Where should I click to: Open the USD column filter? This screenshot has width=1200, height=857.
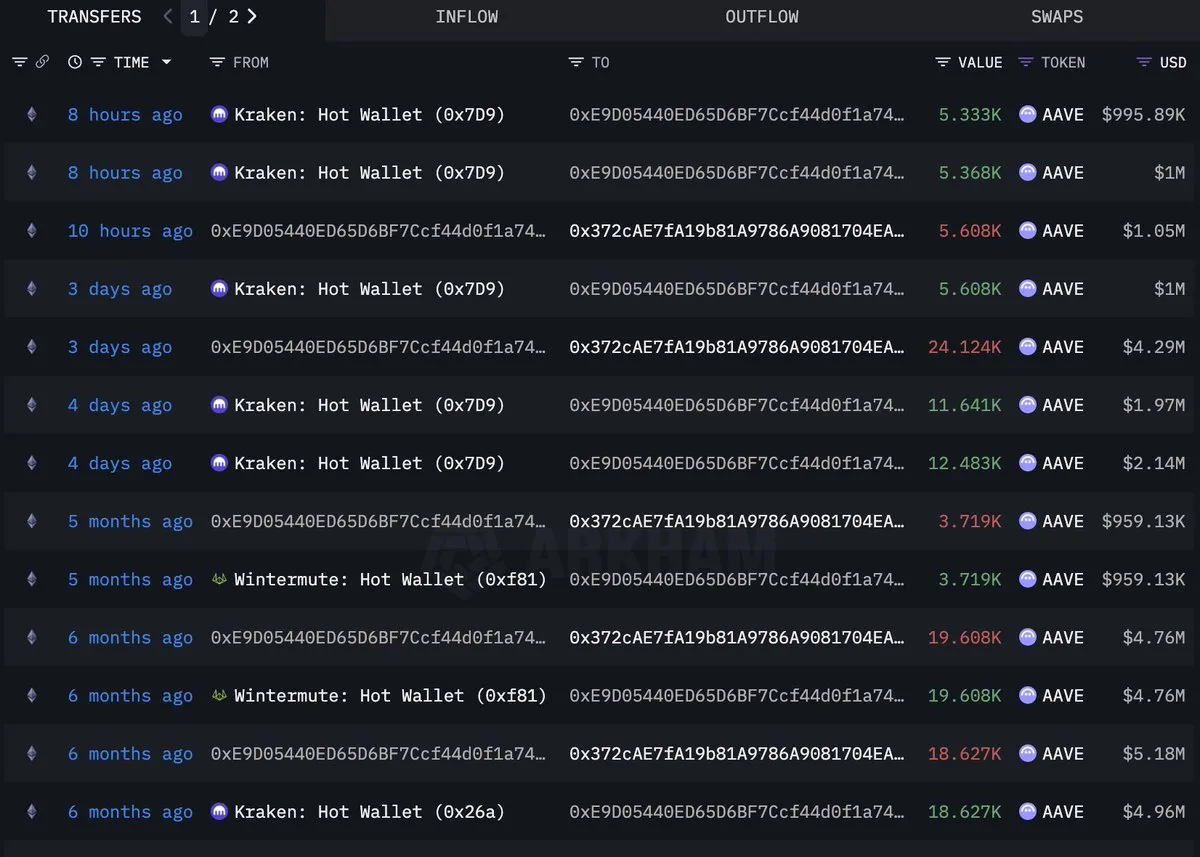point(1144,62)
